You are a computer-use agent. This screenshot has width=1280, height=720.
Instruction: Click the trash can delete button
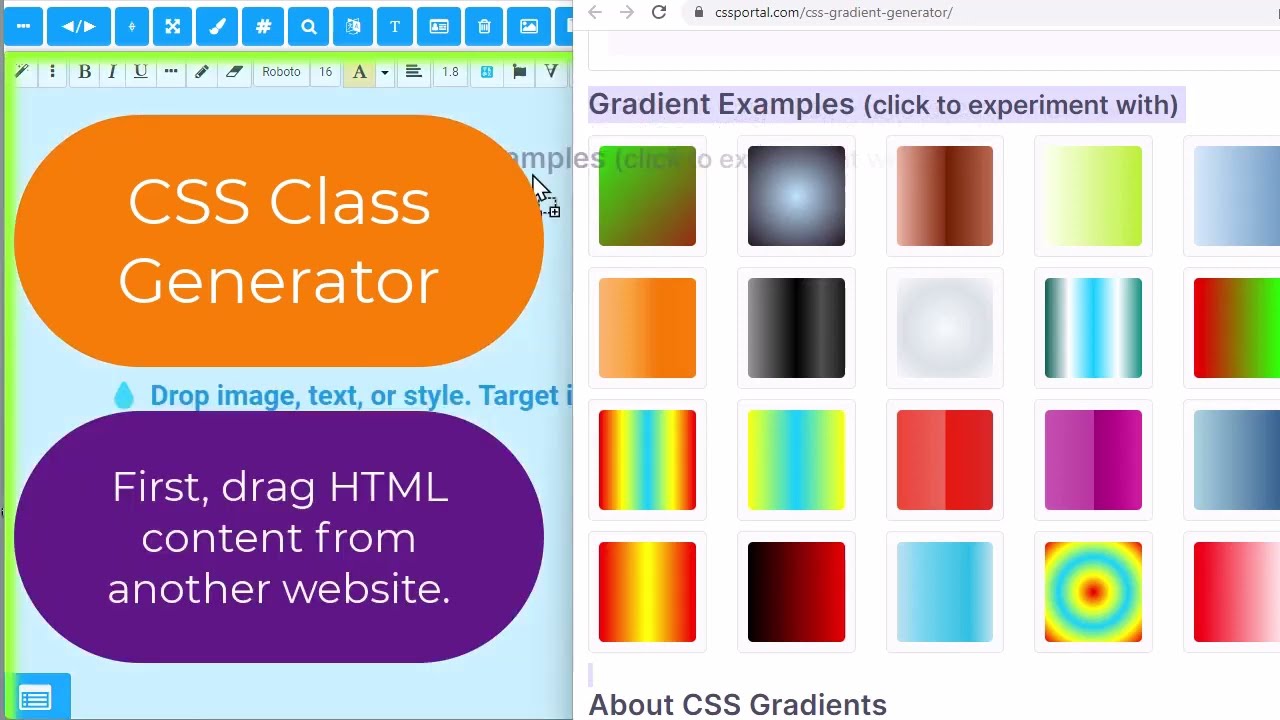484,27
